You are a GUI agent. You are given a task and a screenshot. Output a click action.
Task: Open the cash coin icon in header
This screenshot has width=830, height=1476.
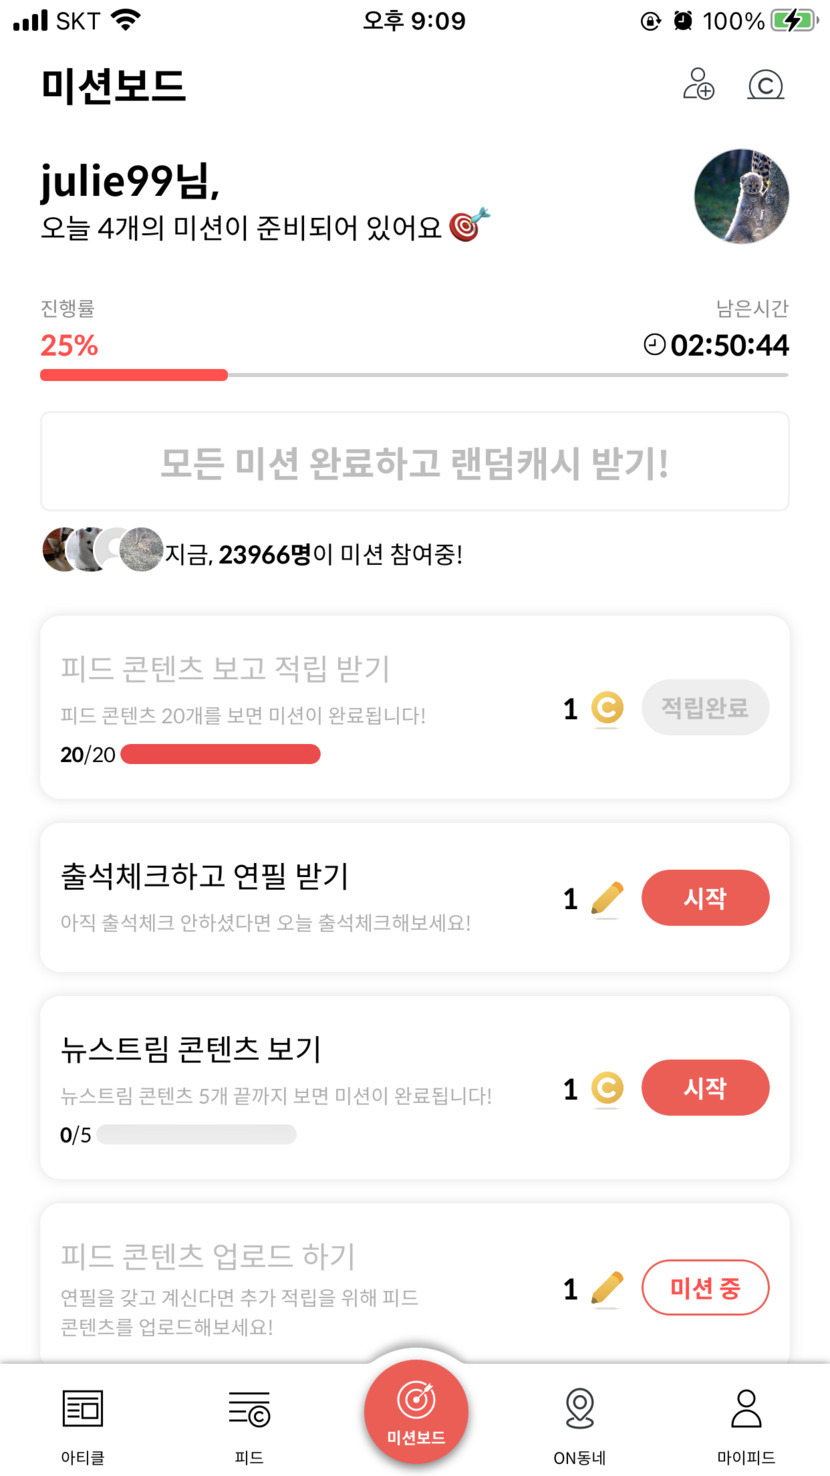click(x=766, y=85)
